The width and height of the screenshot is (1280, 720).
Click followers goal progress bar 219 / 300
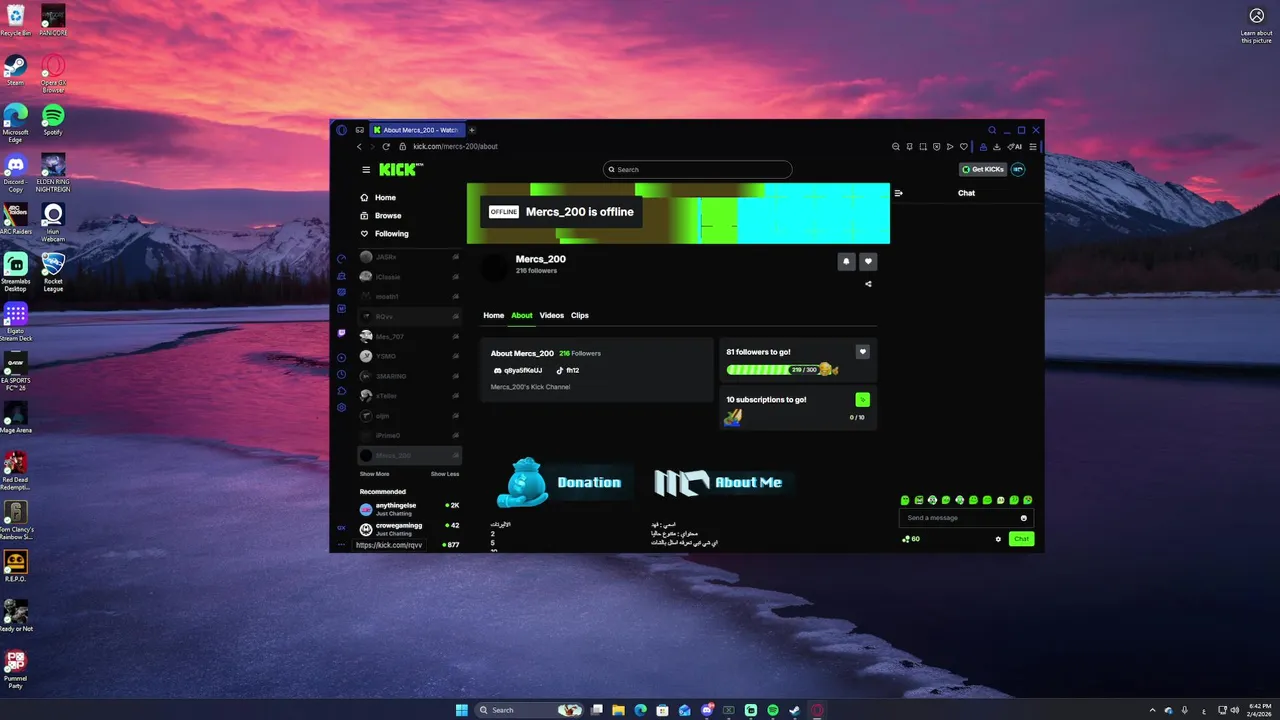tap(782, 370)
